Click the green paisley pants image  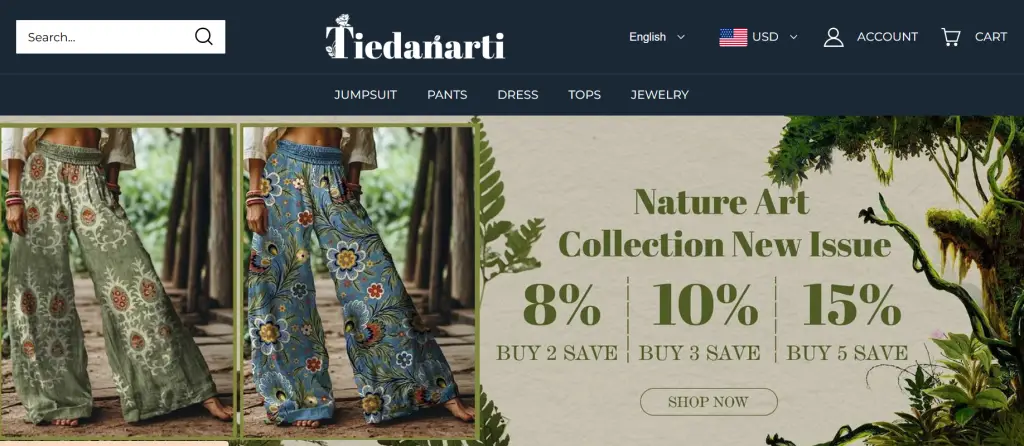tap(118, 281)
